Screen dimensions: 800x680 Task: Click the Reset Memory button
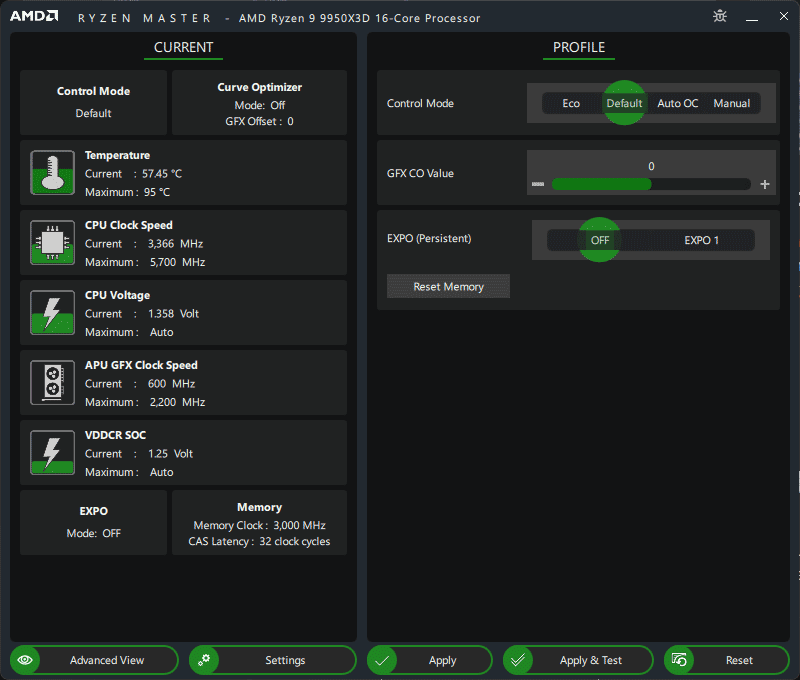448,286
